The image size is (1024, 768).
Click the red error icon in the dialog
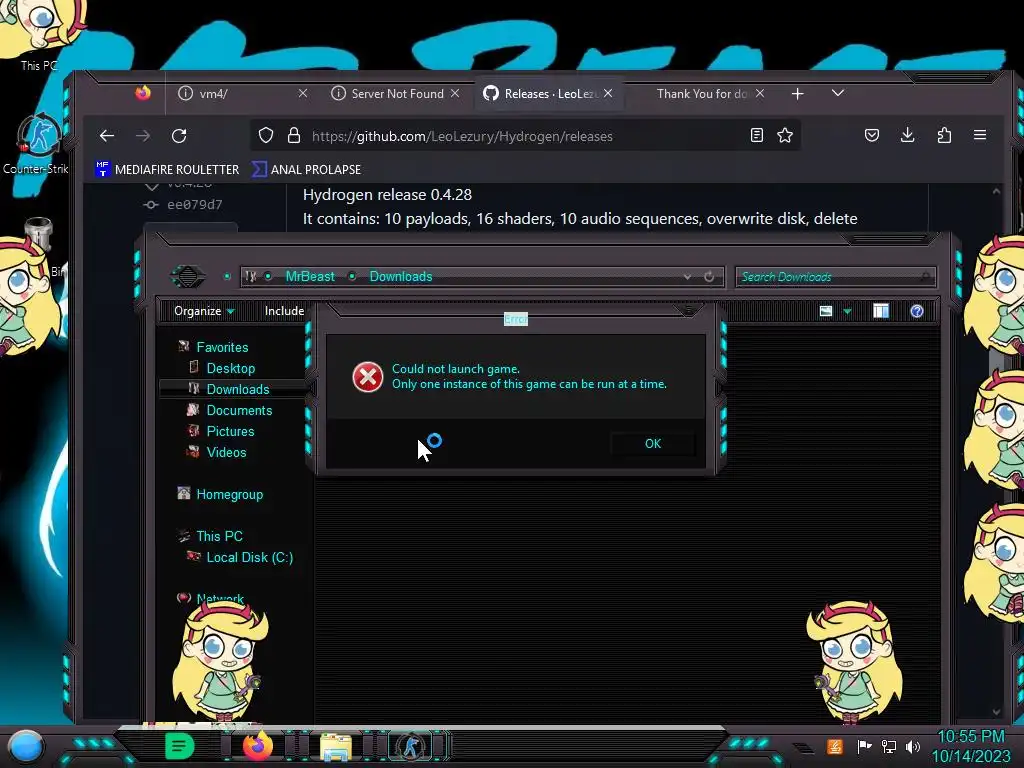click(x=368, y=377)
